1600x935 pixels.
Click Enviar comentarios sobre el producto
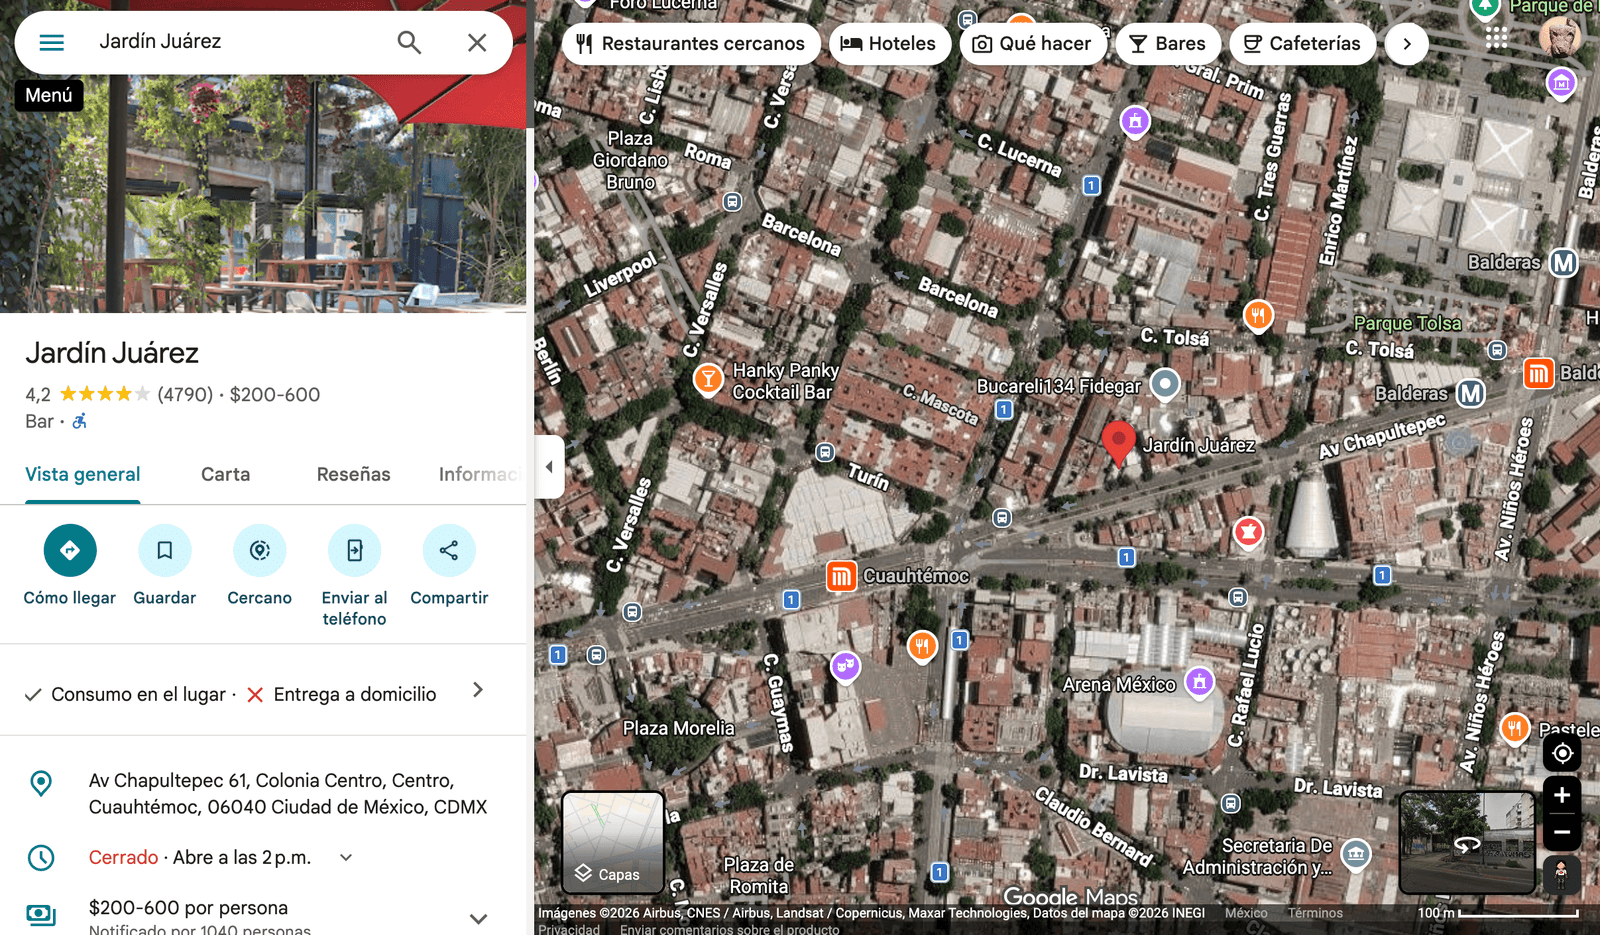pos(729,929)
